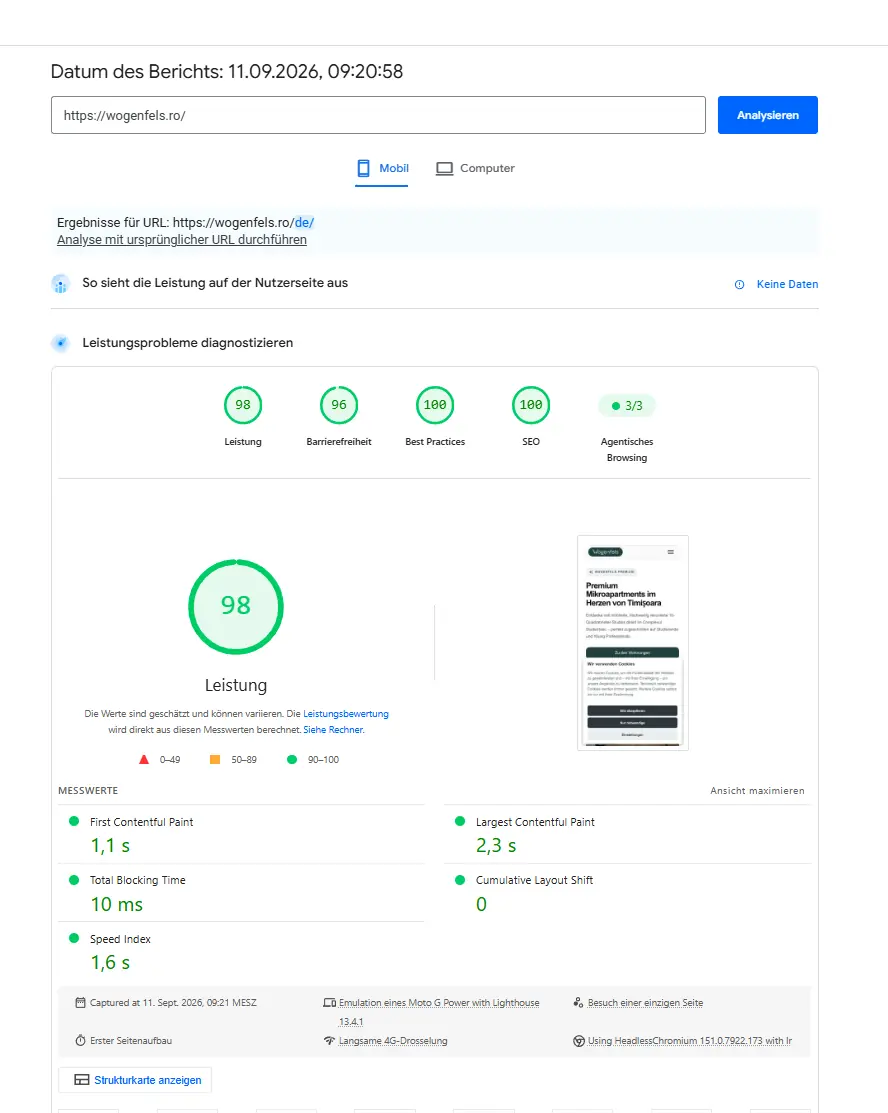Click the icon beside Besuch einer einzigen Seite
The width and height of the screenshot is (888, 1113).
click(579, 1003)
